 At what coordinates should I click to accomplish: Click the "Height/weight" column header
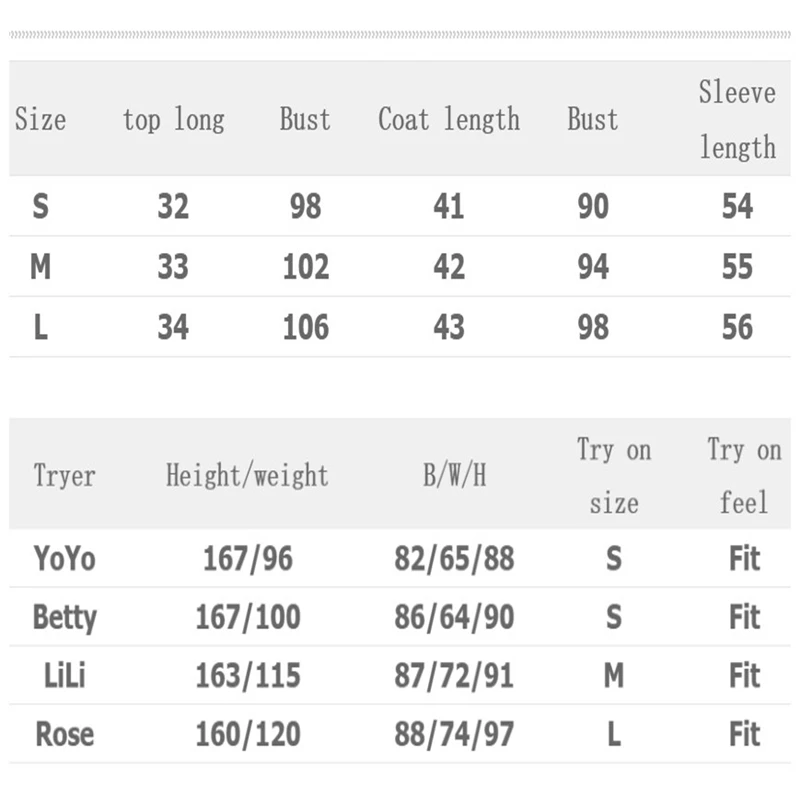(247, 475)
